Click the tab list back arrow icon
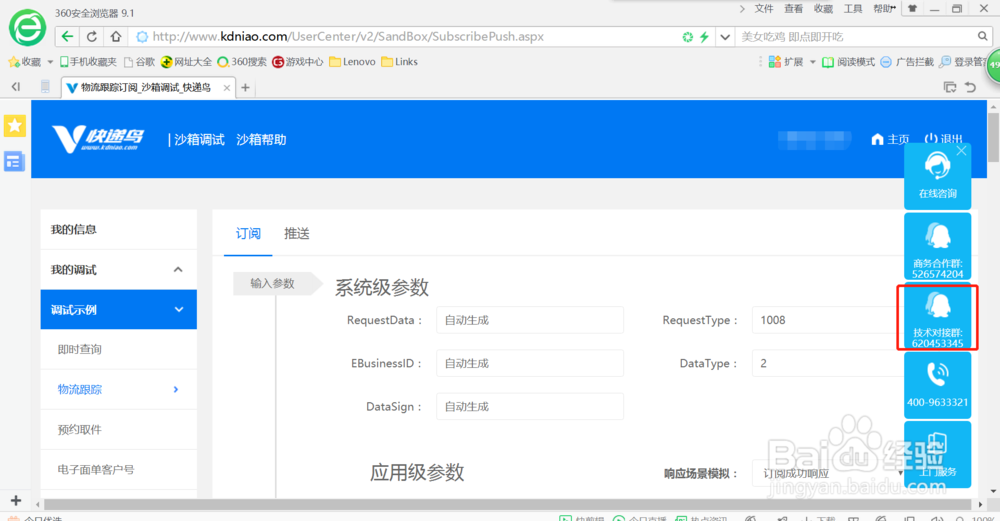Viewport: 1000px width, 521px height. 16,87
